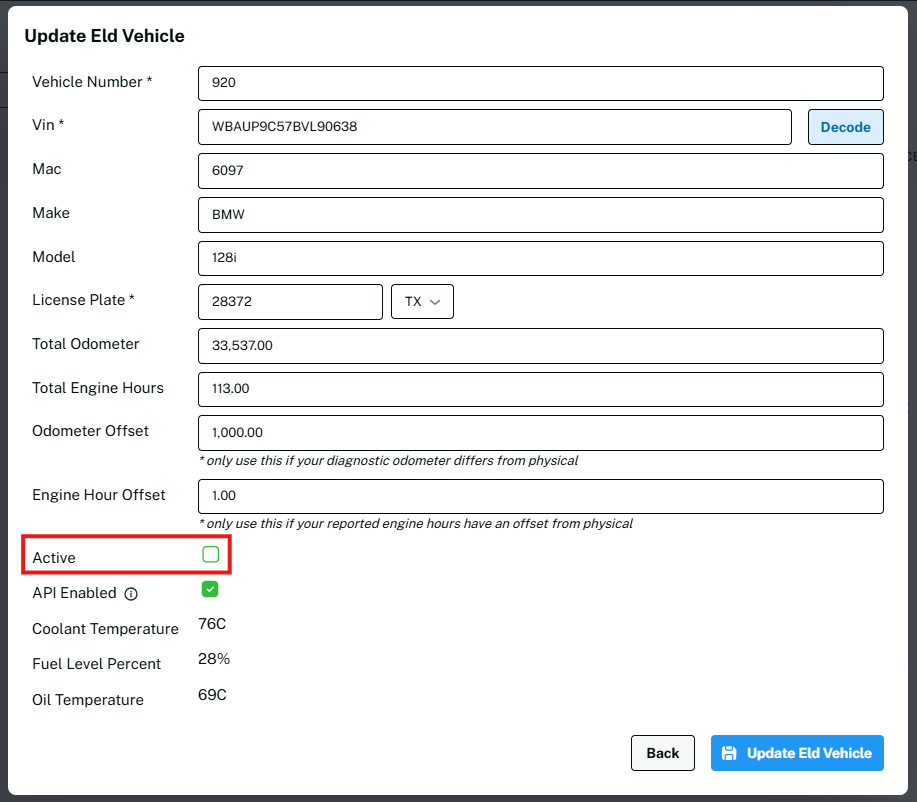Focus the Vehicle Number field

(x=540, y=83)
